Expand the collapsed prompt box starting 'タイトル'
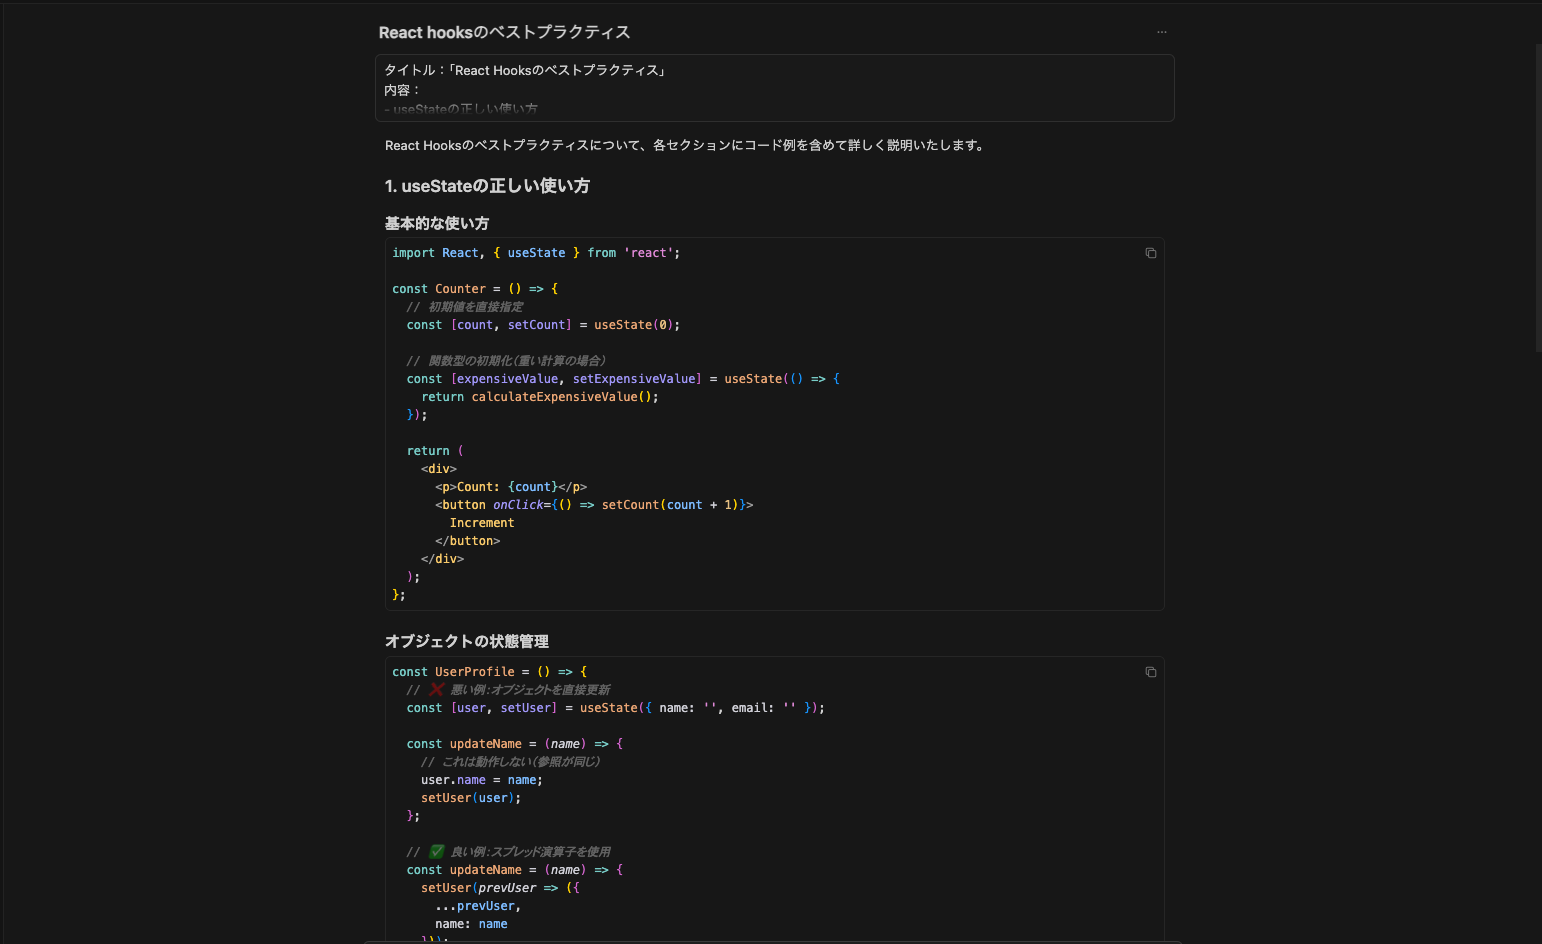1542x944 pixels. coord(775,88)
